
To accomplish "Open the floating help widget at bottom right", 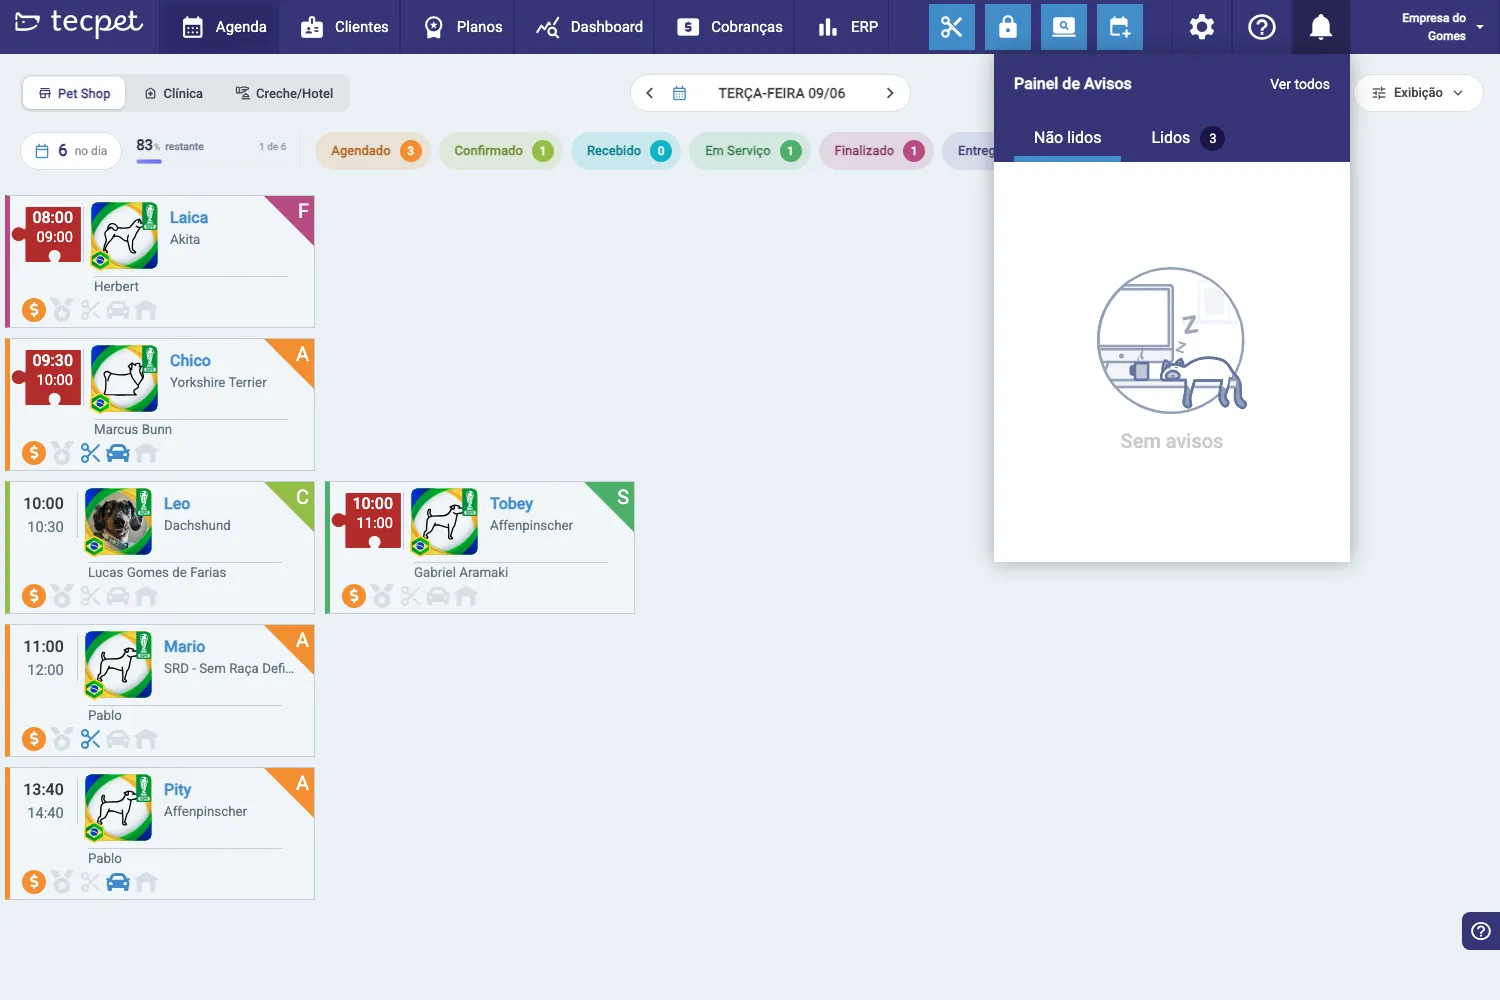I will (x=1481, y=931).
